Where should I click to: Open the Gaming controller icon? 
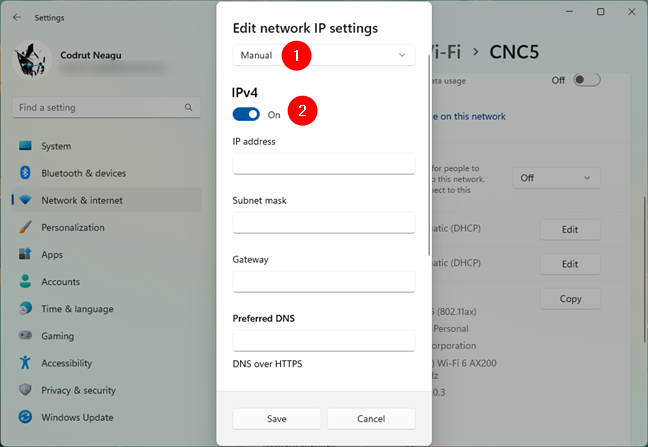(25, 336)
